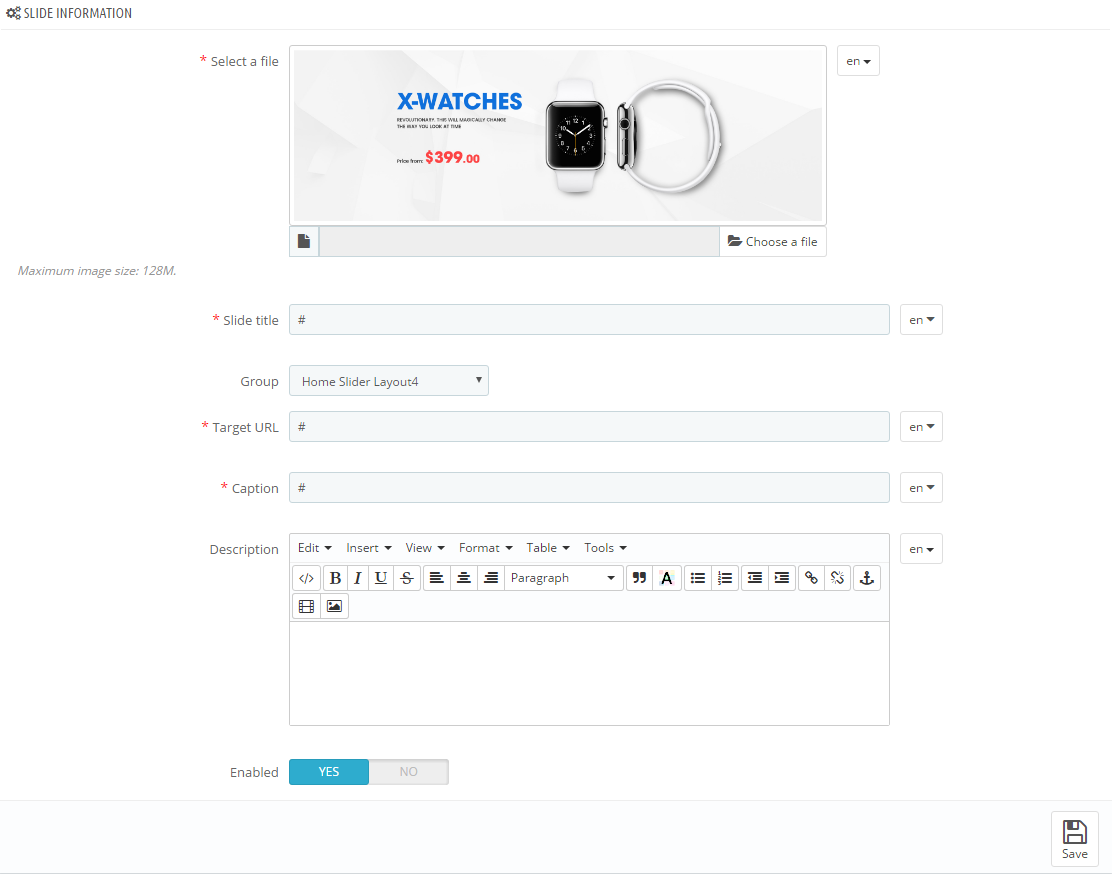Toggle bold formatting in description editor
Screen dimensions: 1112x874
pyautogui.click(x=335, y=578)
